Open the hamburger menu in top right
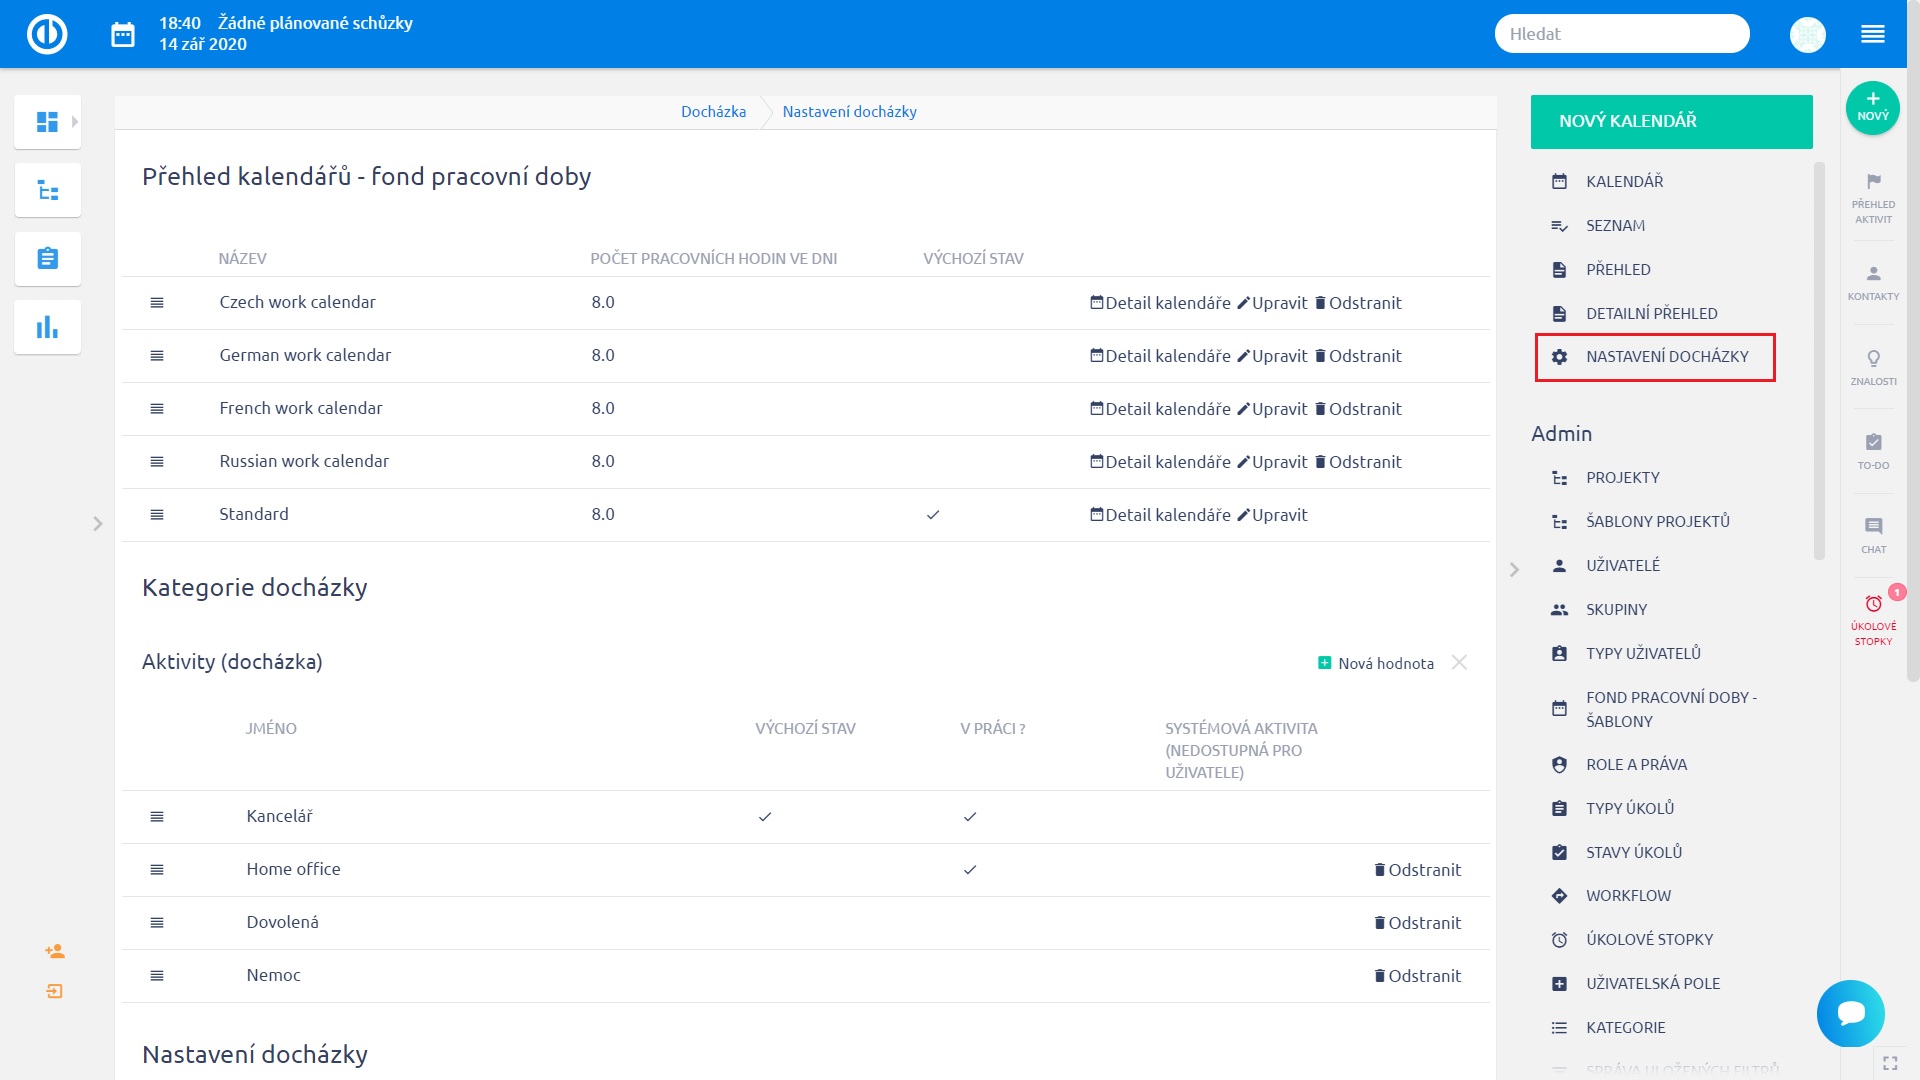This screenshot has width=1920, height=1080. click(1872, 35)
